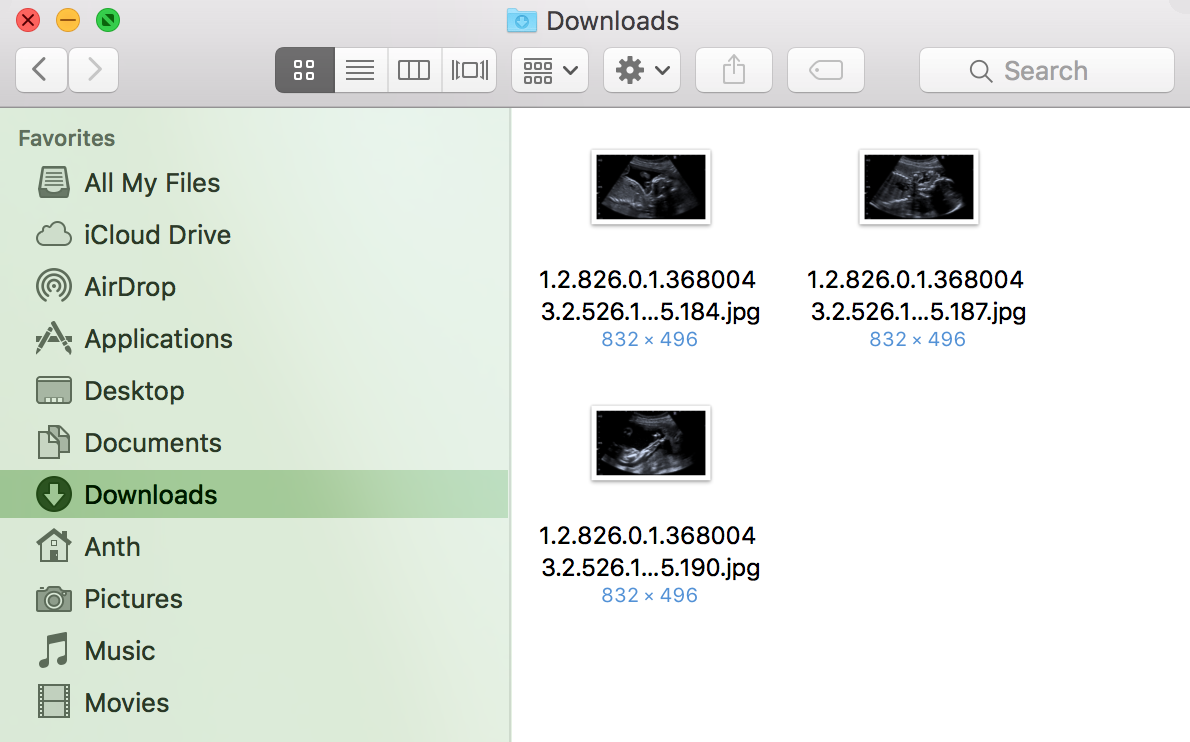Open All My Files in sidebar
This screenshot has width=1190, height=742.
click(x=254, y=183)
